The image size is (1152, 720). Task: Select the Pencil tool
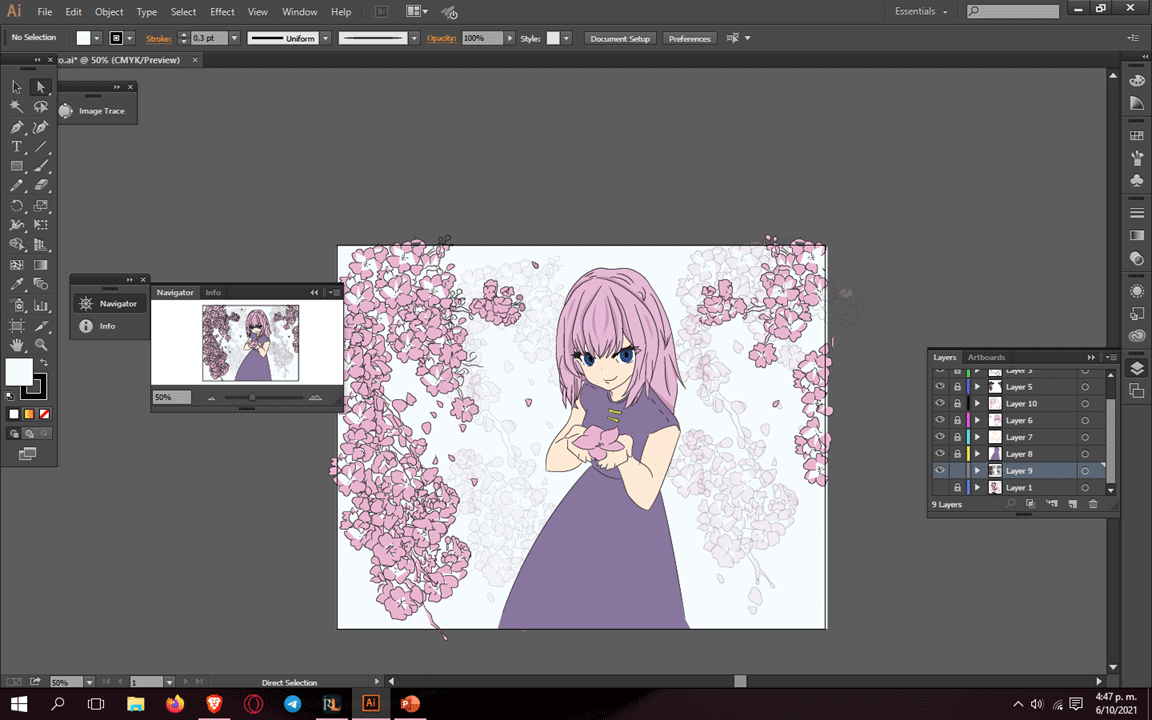16,186
